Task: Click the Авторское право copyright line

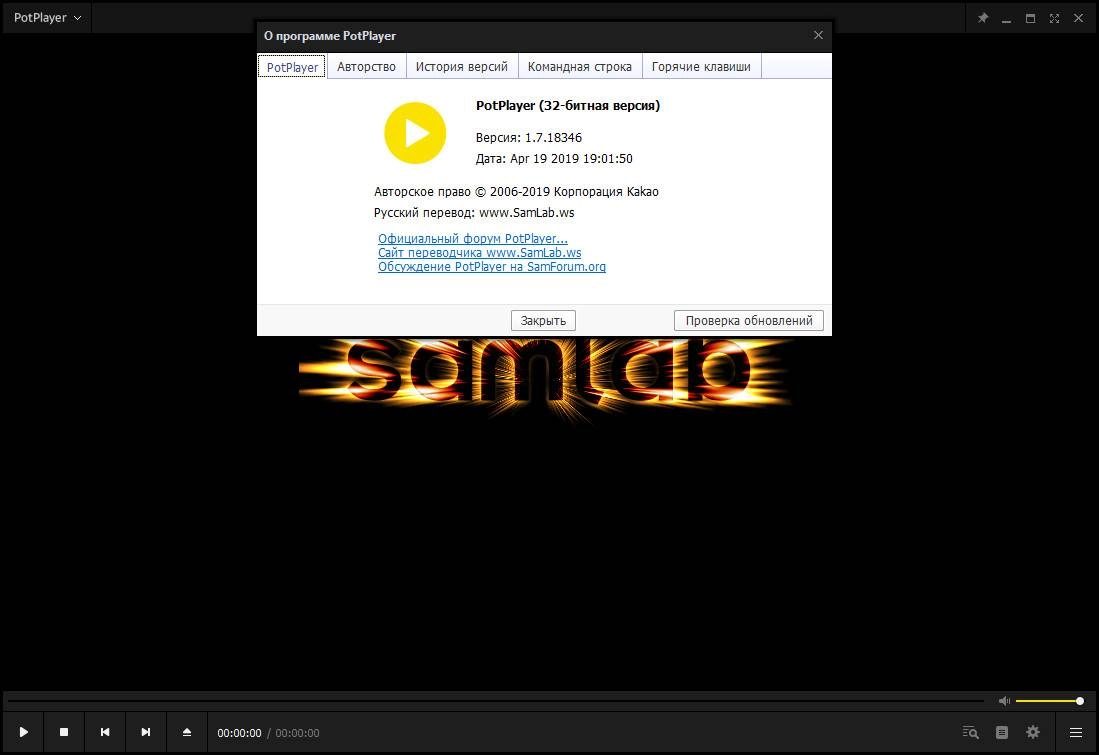Action: [517, 191]
